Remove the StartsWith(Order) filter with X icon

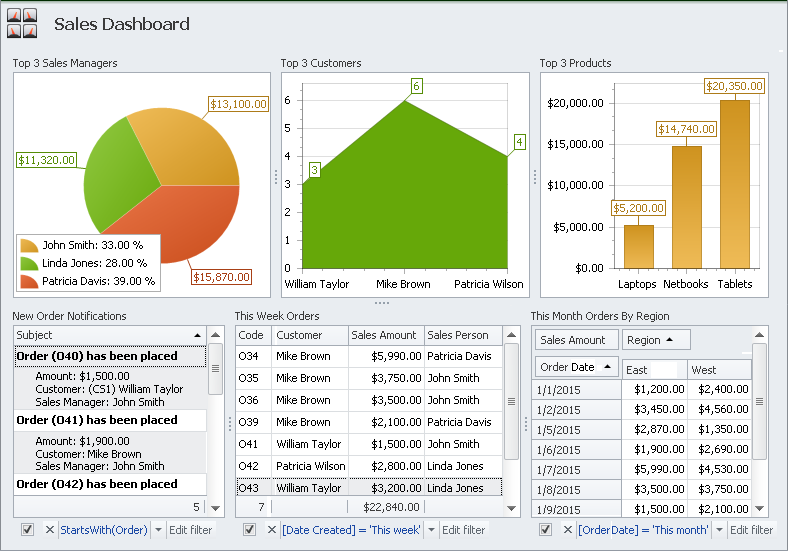coord(49,530)
